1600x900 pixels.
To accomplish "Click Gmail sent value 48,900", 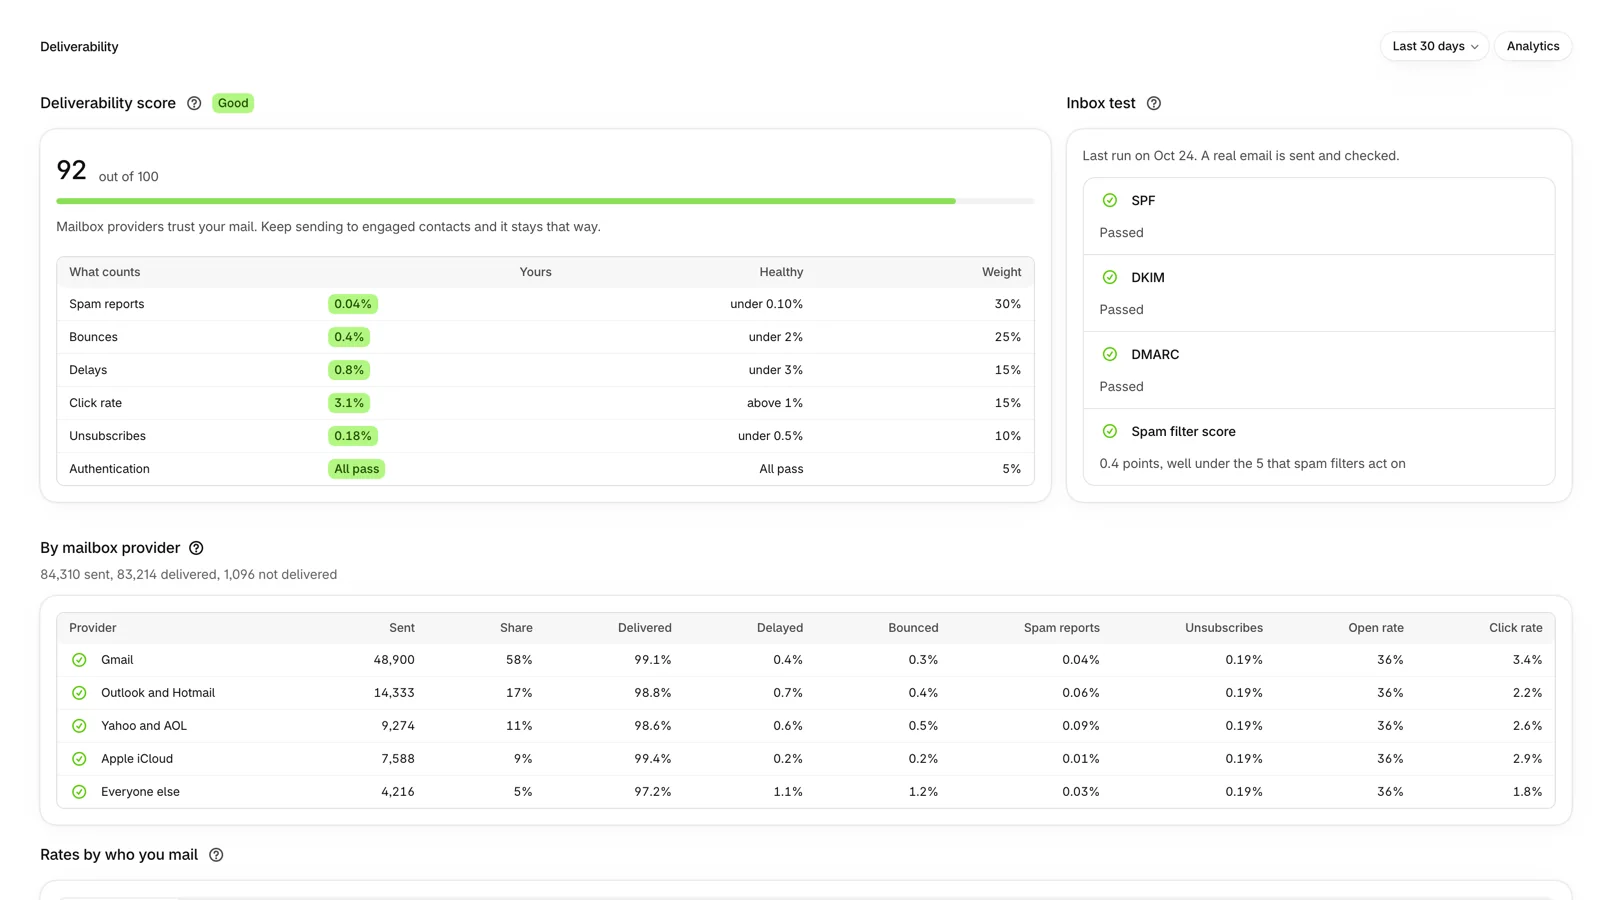I will click(394, 660).
